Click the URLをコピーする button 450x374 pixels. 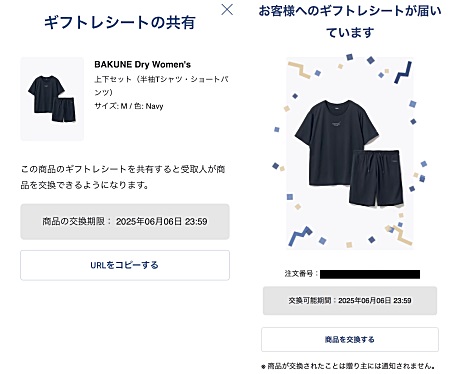[125, 265]
